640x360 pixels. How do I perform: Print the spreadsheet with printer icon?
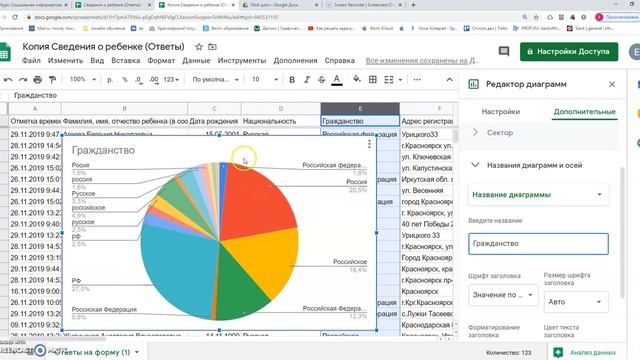pos(38,80)
